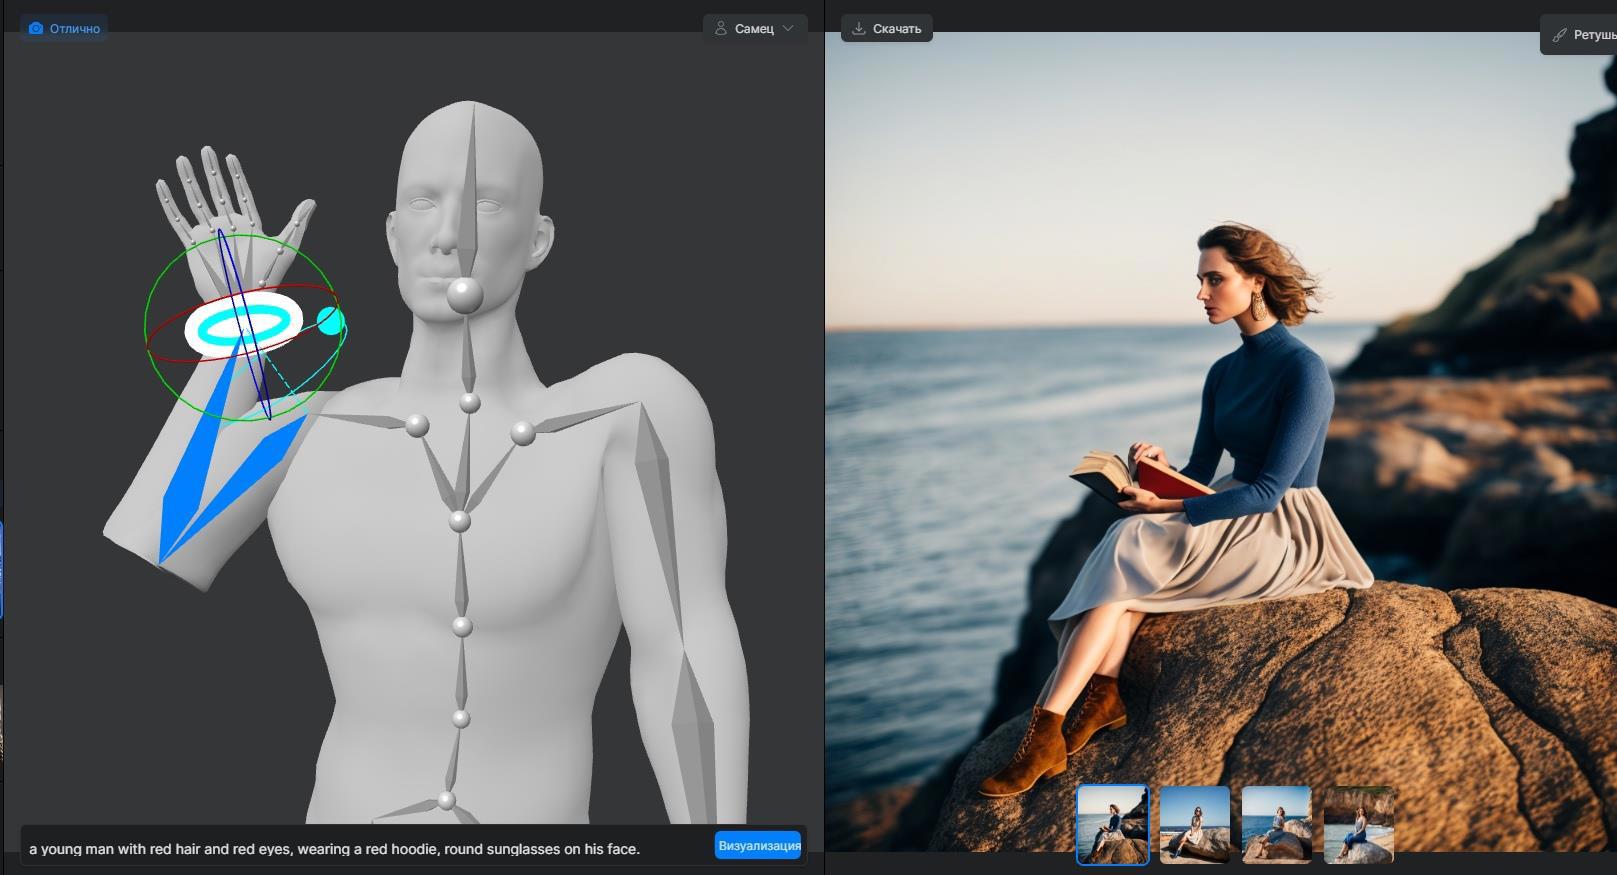
Task: Pick the chest joint sphere on the spine
Action: click(459, 521)
